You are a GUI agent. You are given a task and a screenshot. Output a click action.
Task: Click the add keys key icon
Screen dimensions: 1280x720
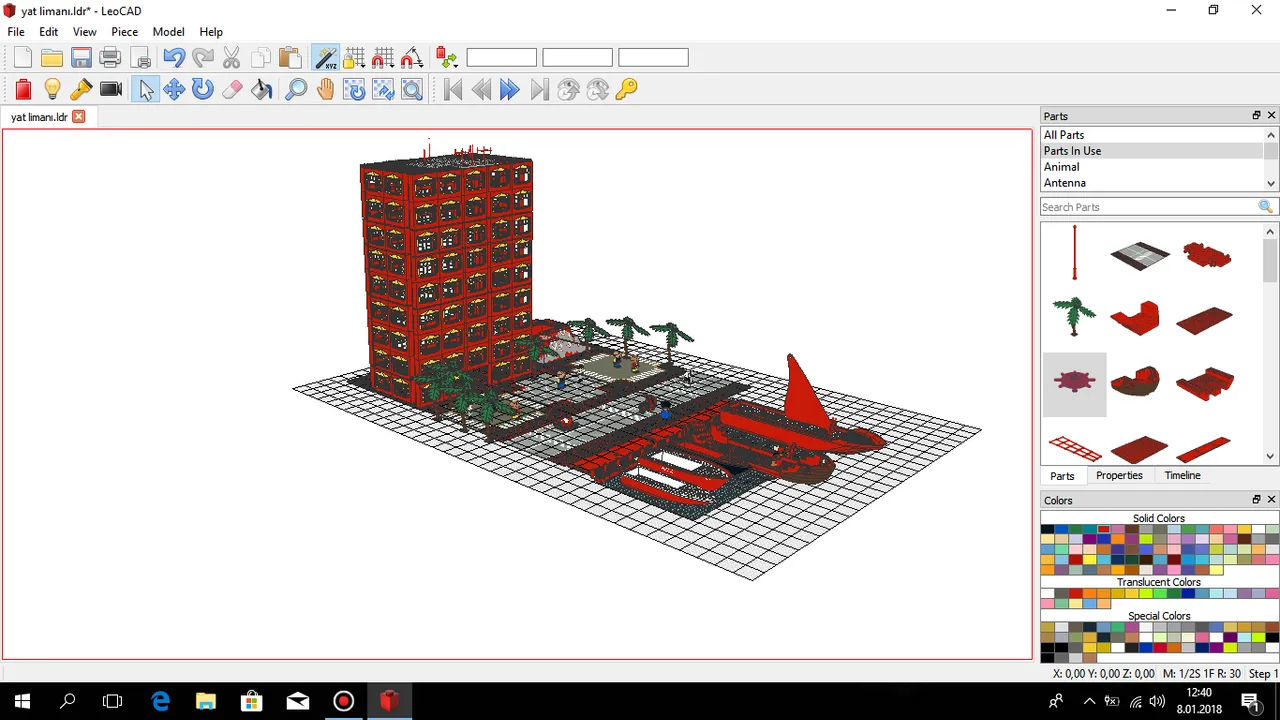(x=627, y=89)
